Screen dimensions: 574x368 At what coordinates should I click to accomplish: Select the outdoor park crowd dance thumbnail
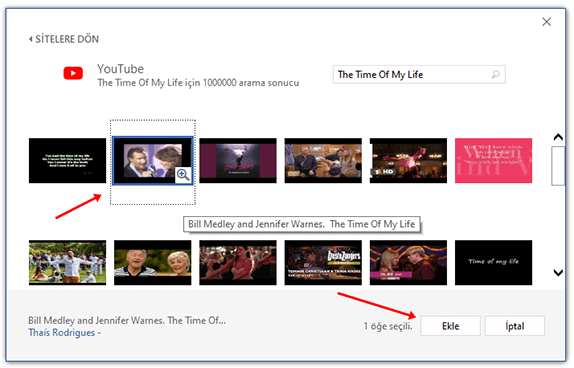[x=67, y=263]
